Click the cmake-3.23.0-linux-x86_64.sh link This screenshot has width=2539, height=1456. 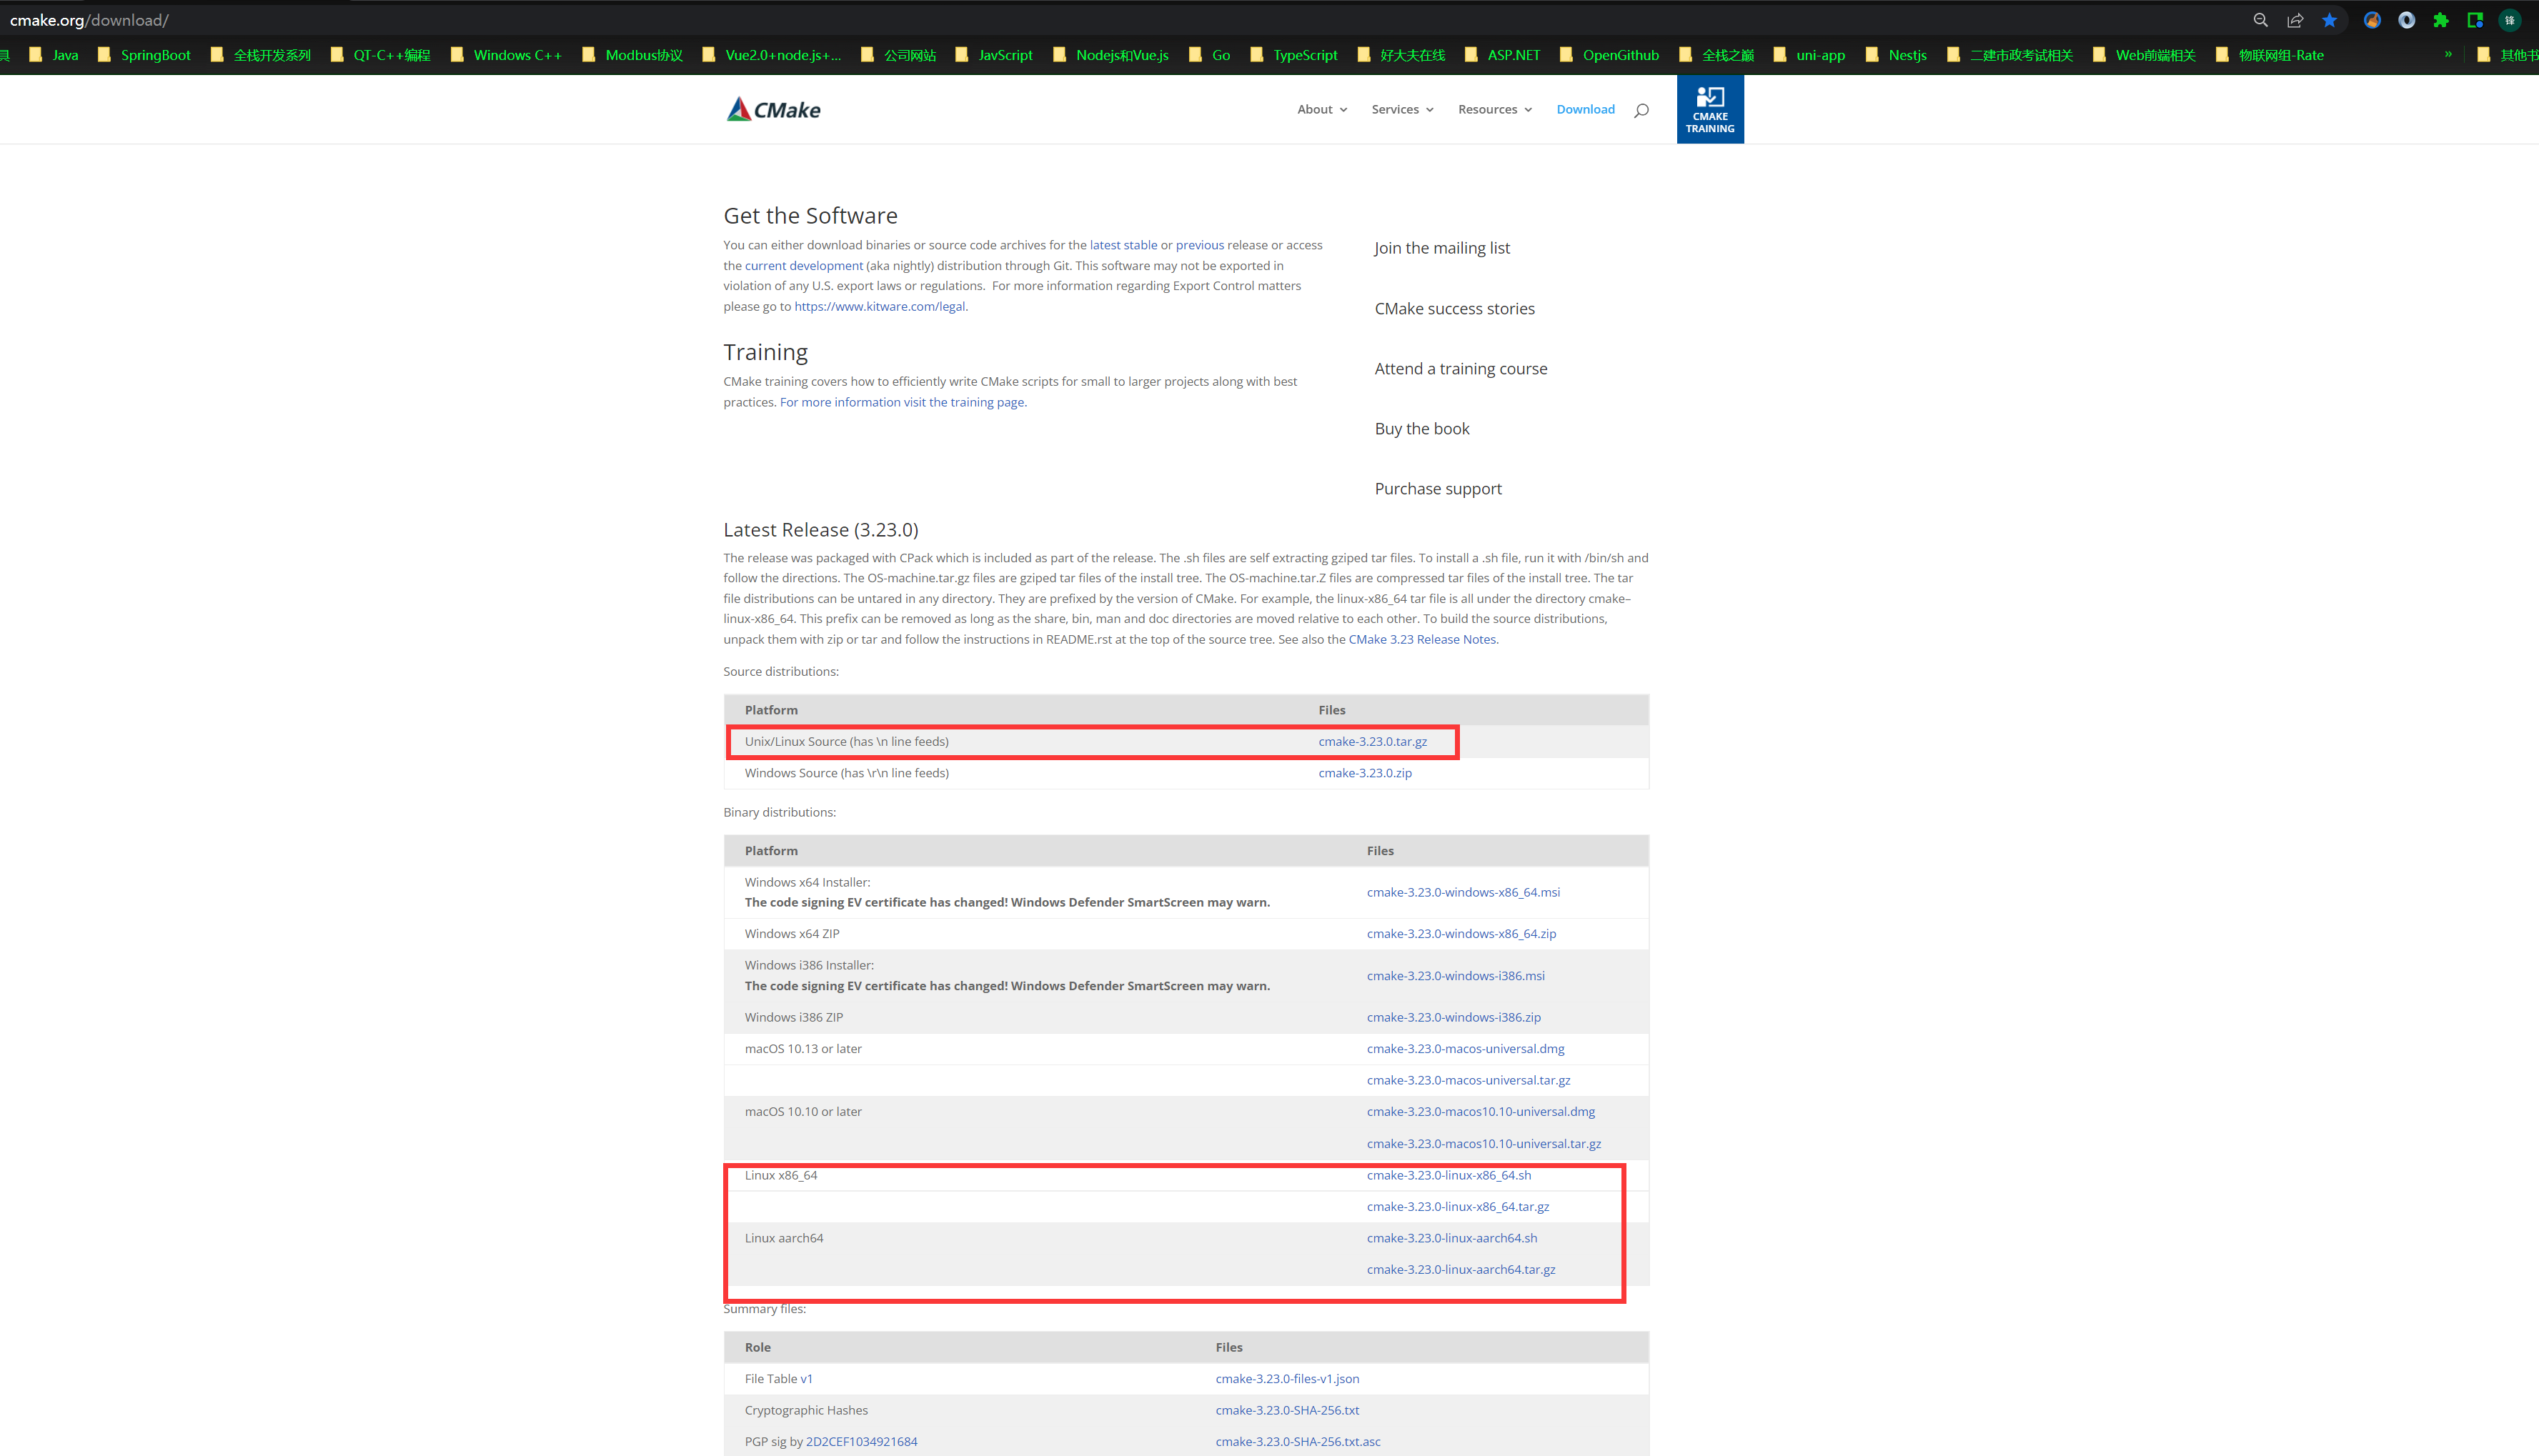[1448, 1175]
